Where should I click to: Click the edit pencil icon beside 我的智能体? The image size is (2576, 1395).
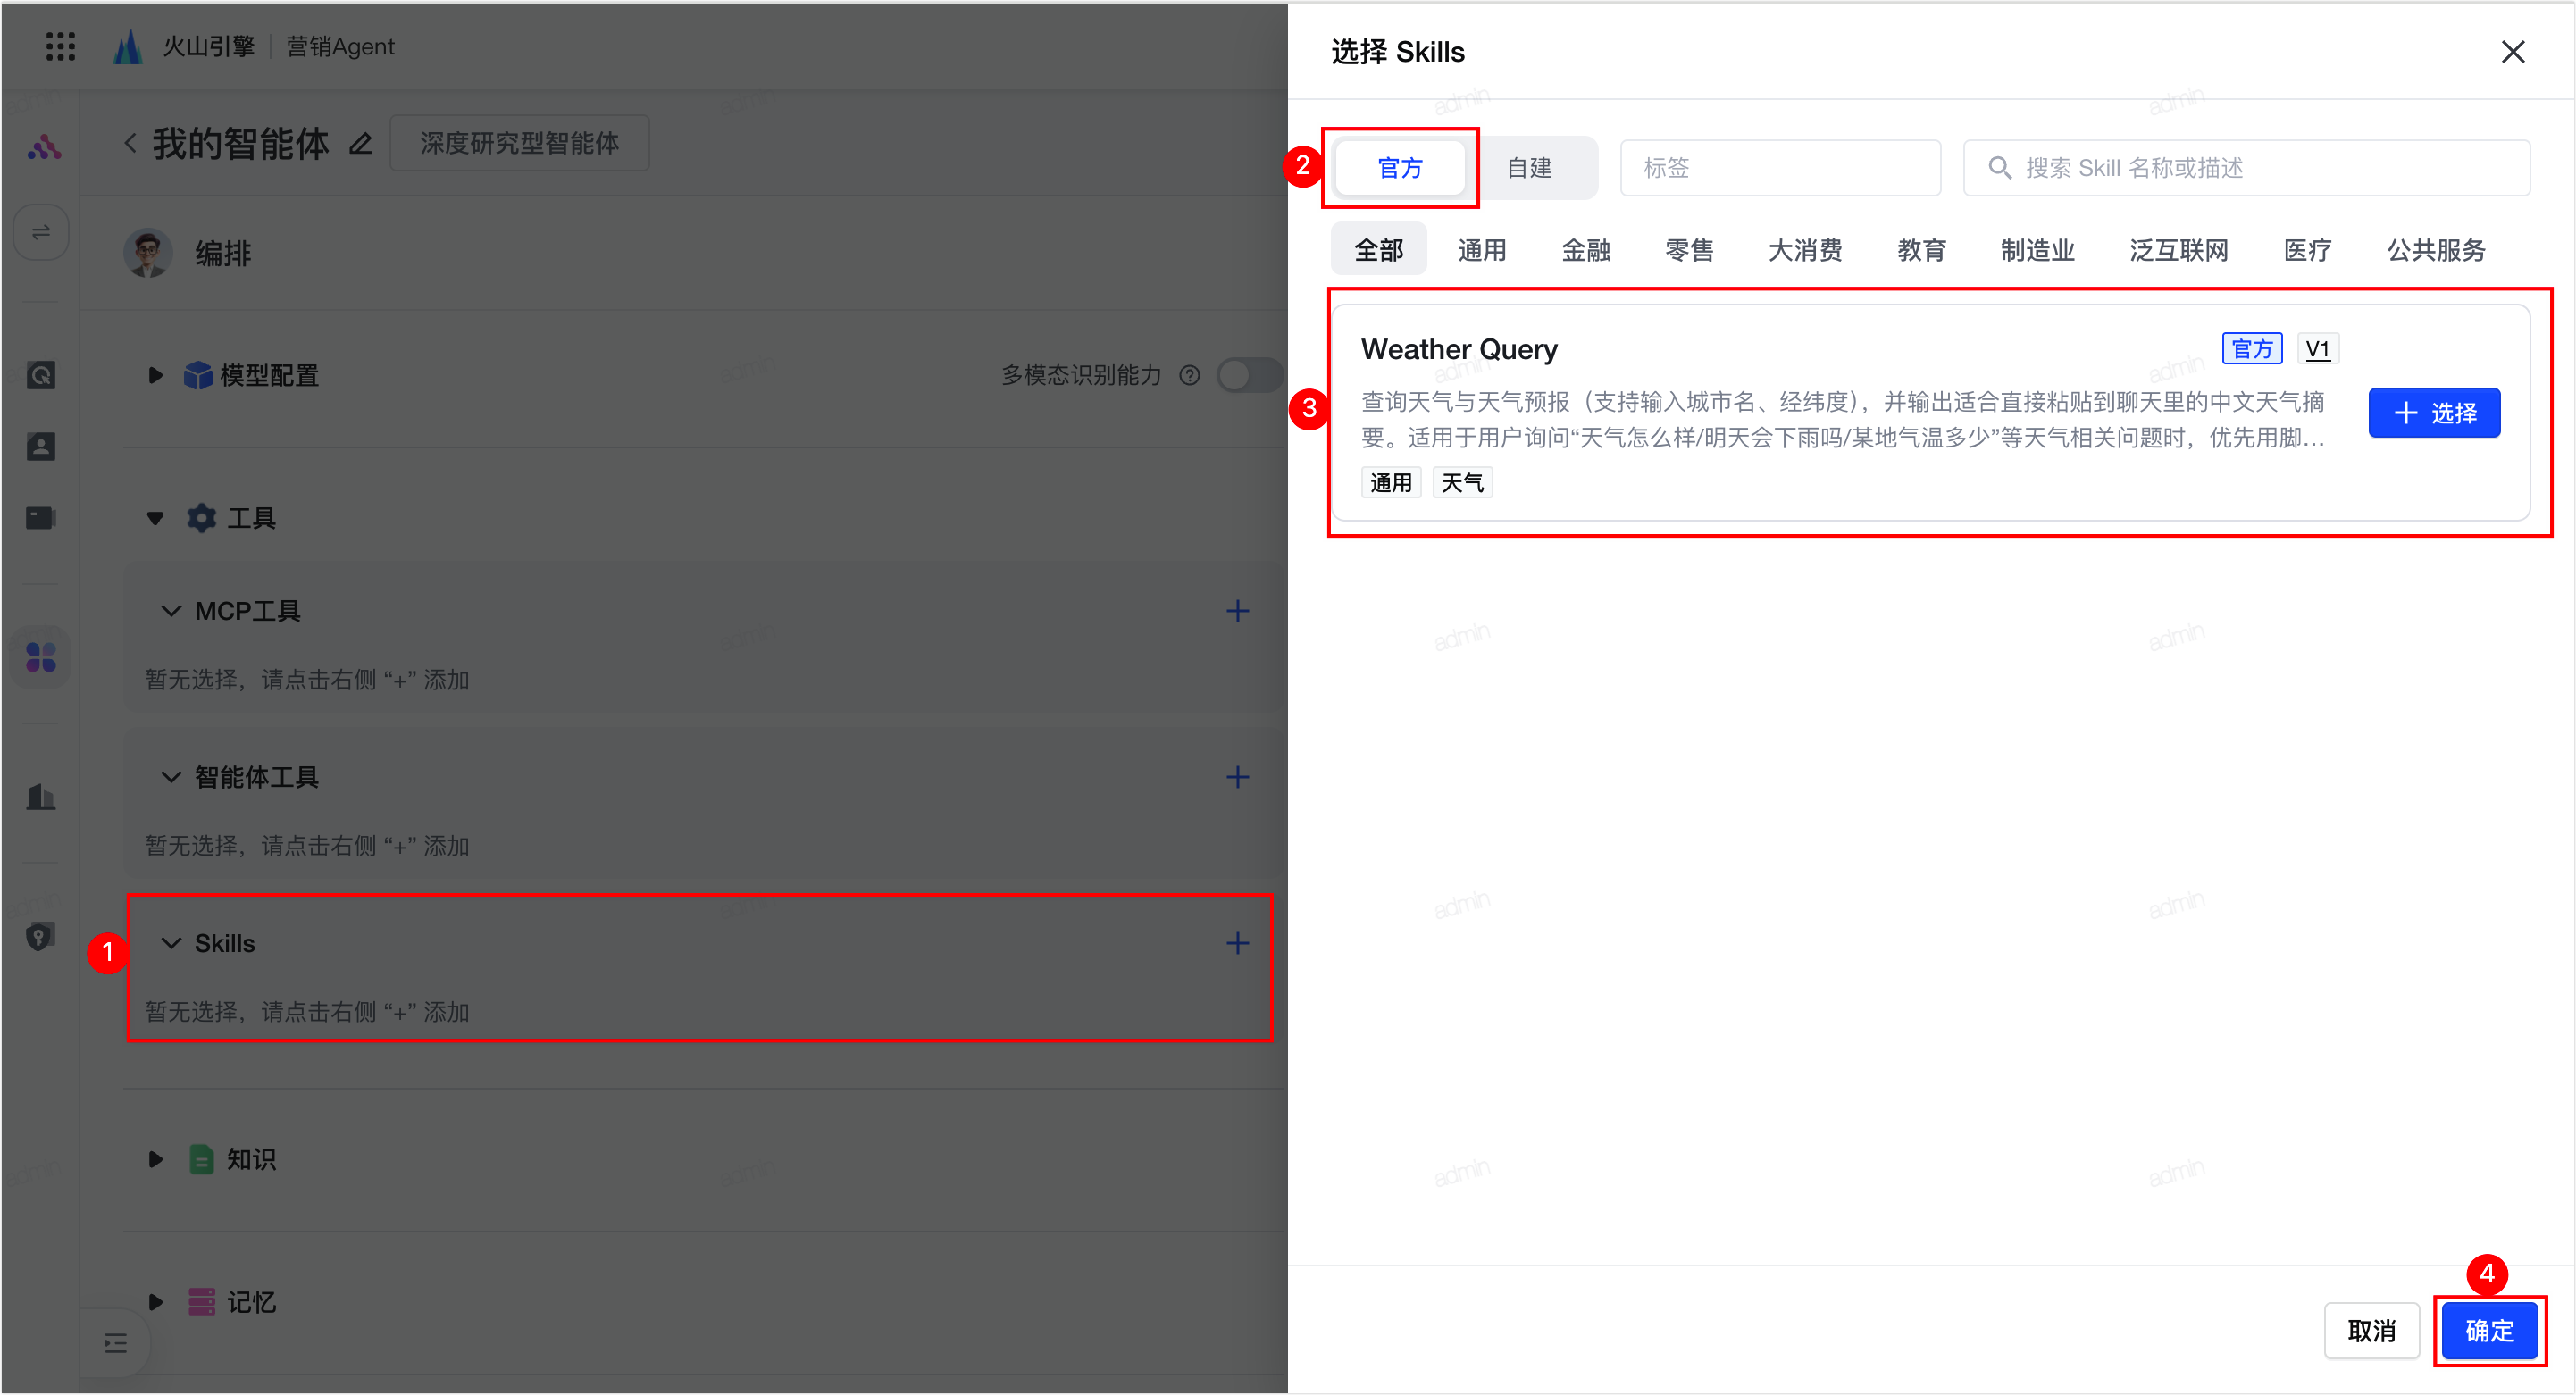click(x=361, y=144)
